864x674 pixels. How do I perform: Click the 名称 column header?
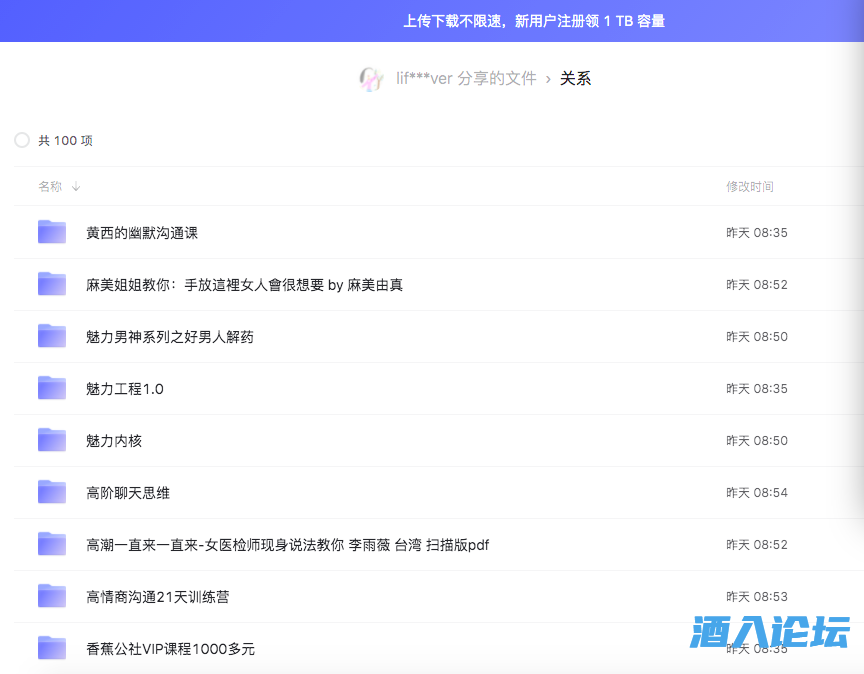point(50,186)
